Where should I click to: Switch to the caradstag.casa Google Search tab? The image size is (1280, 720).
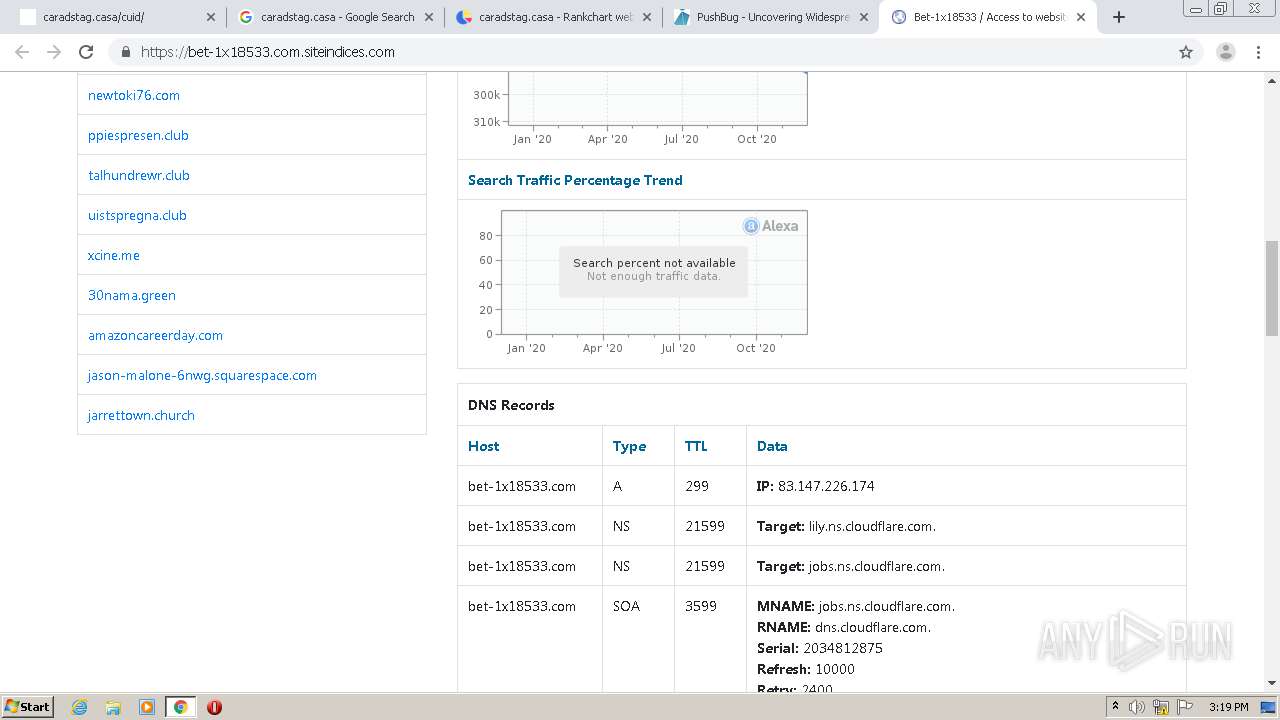[335, 17]
